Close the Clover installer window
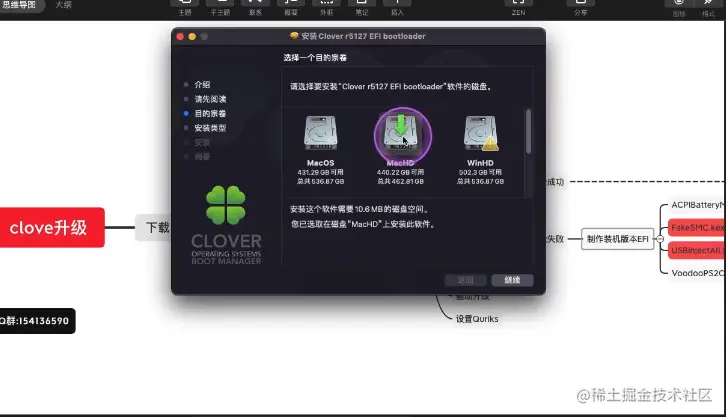 tap(180, 37)
